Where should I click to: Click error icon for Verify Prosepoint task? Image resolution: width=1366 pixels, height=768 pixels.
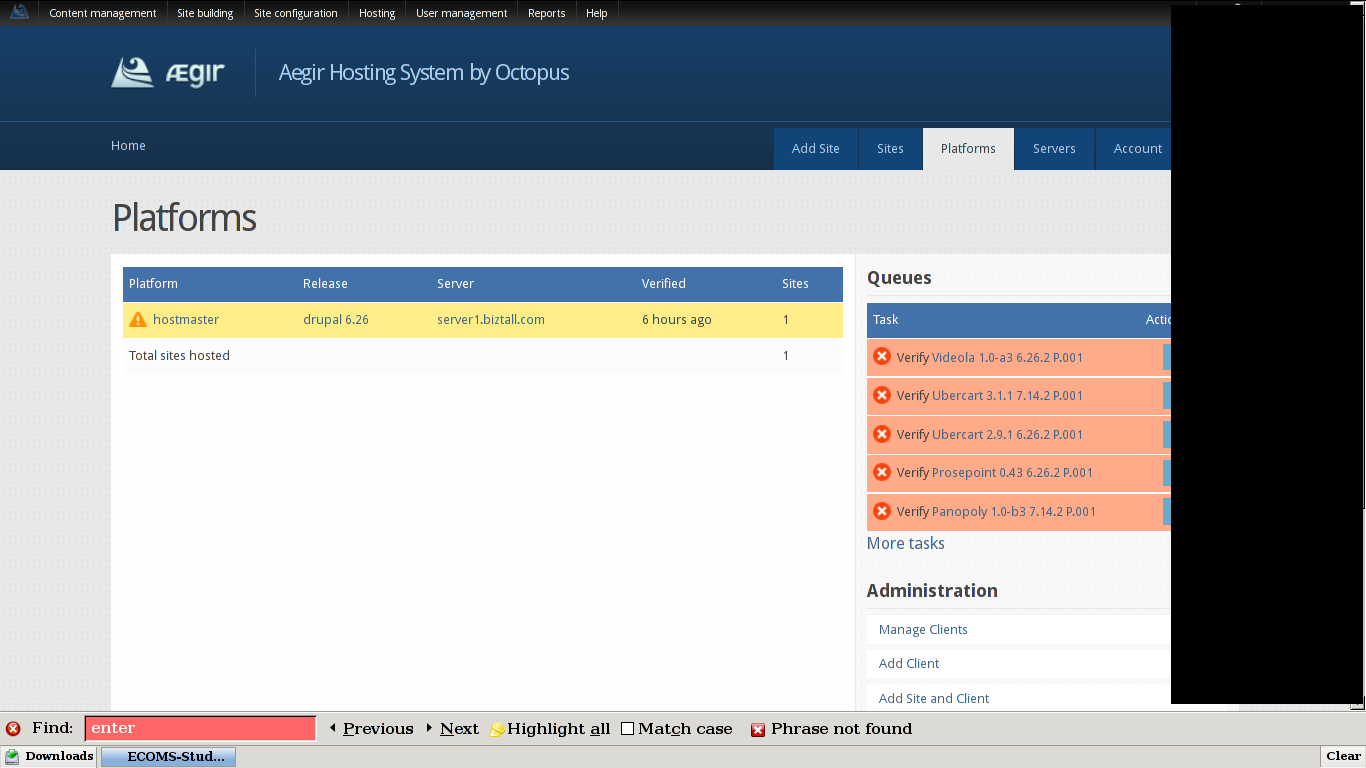[882, 472]
